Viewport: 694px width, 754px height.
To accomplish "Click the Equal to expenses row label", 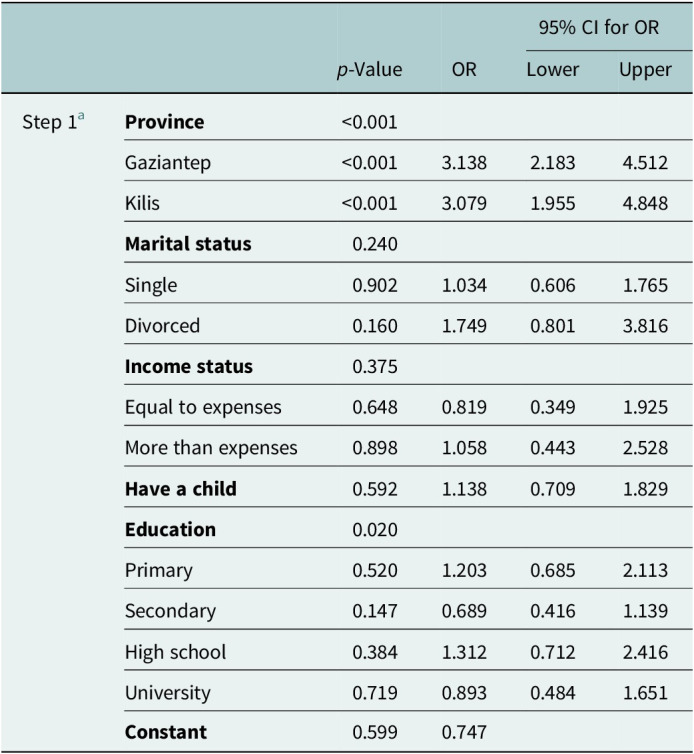I will click(x=203, y=408).
